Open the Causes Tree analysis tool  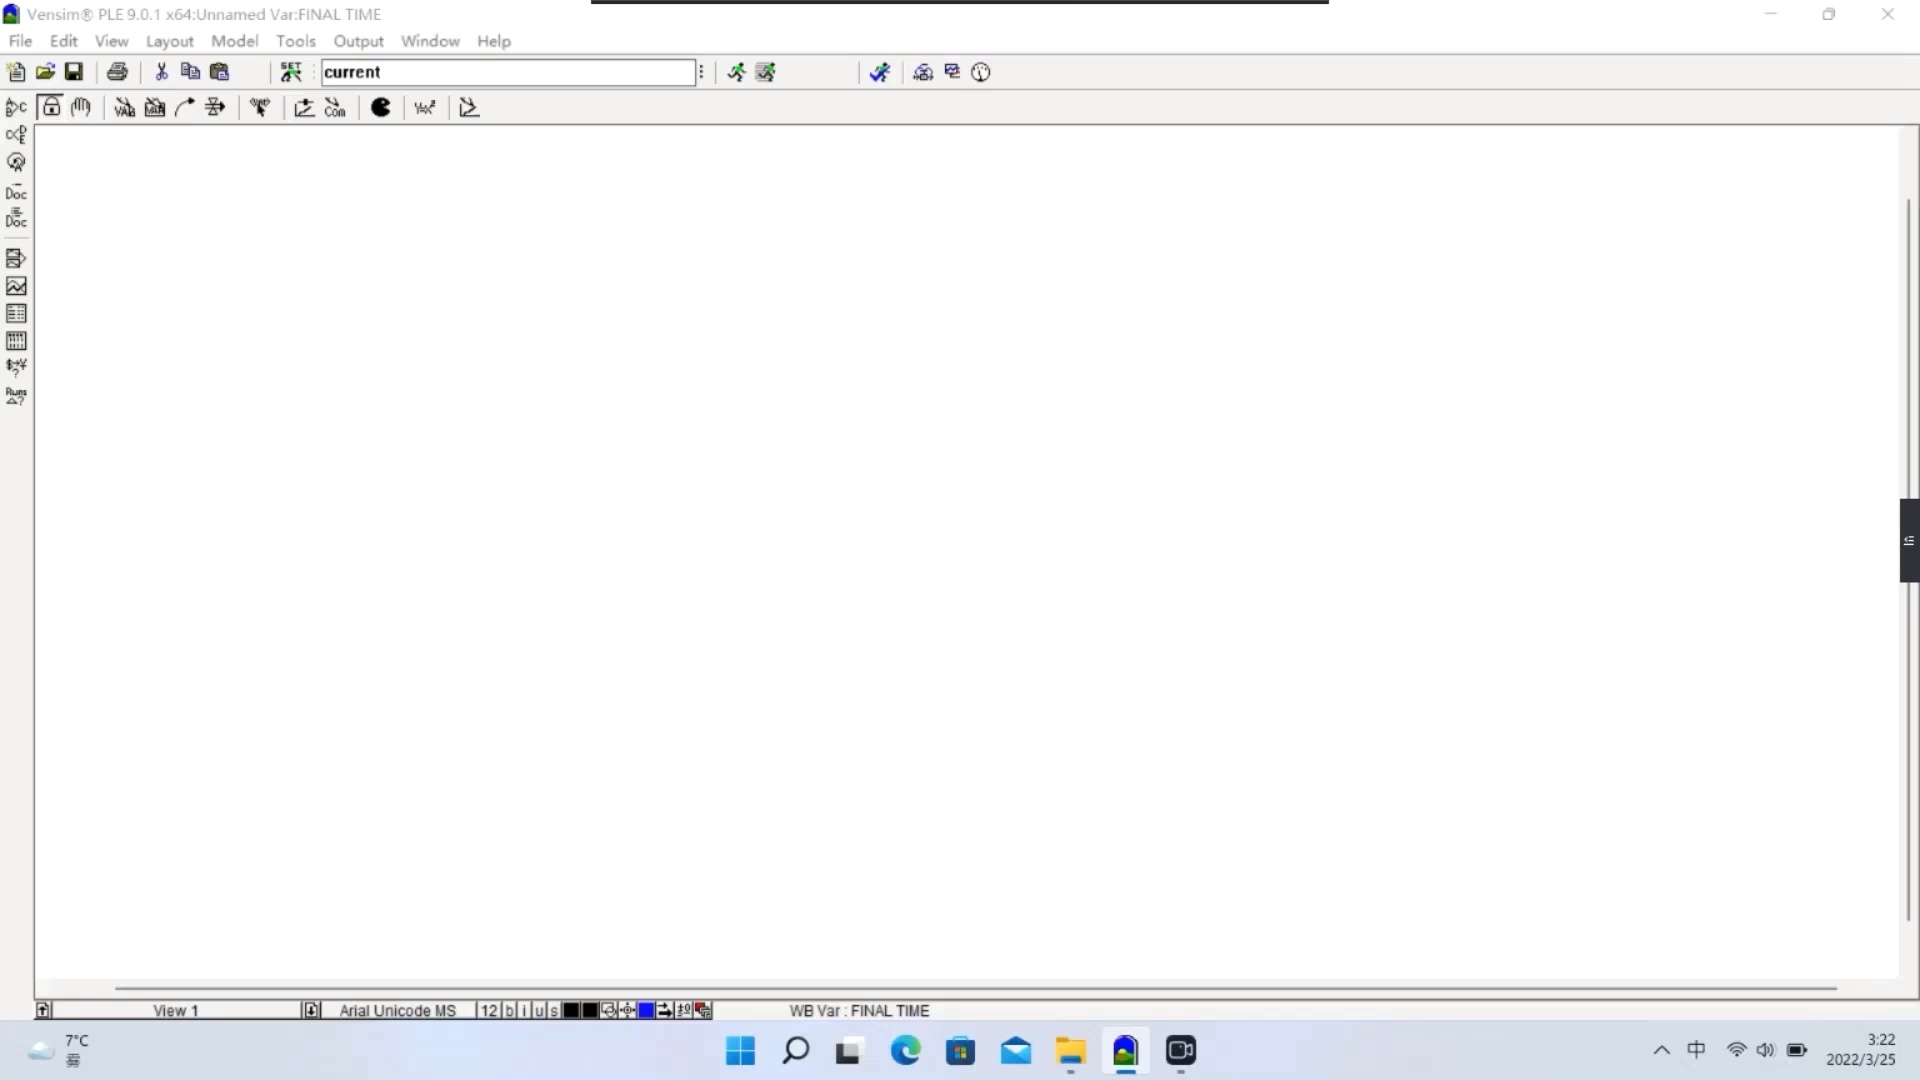(x=16, y=107)
